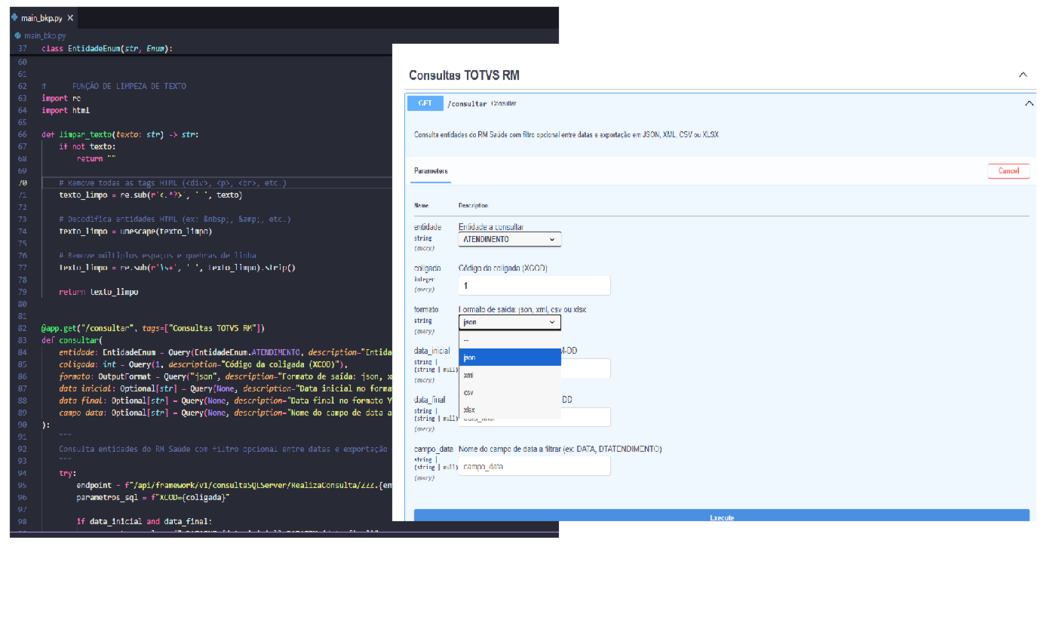Collapse the Consultas TOTVS RM section chevron
Image resolution: width=1050 pixels, height=629 pixels.
pos(1023,75)
